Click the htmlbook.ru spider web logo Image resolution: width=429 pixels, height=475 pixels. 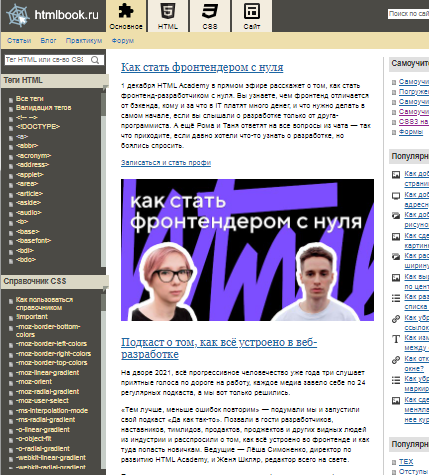coord(18,15)
